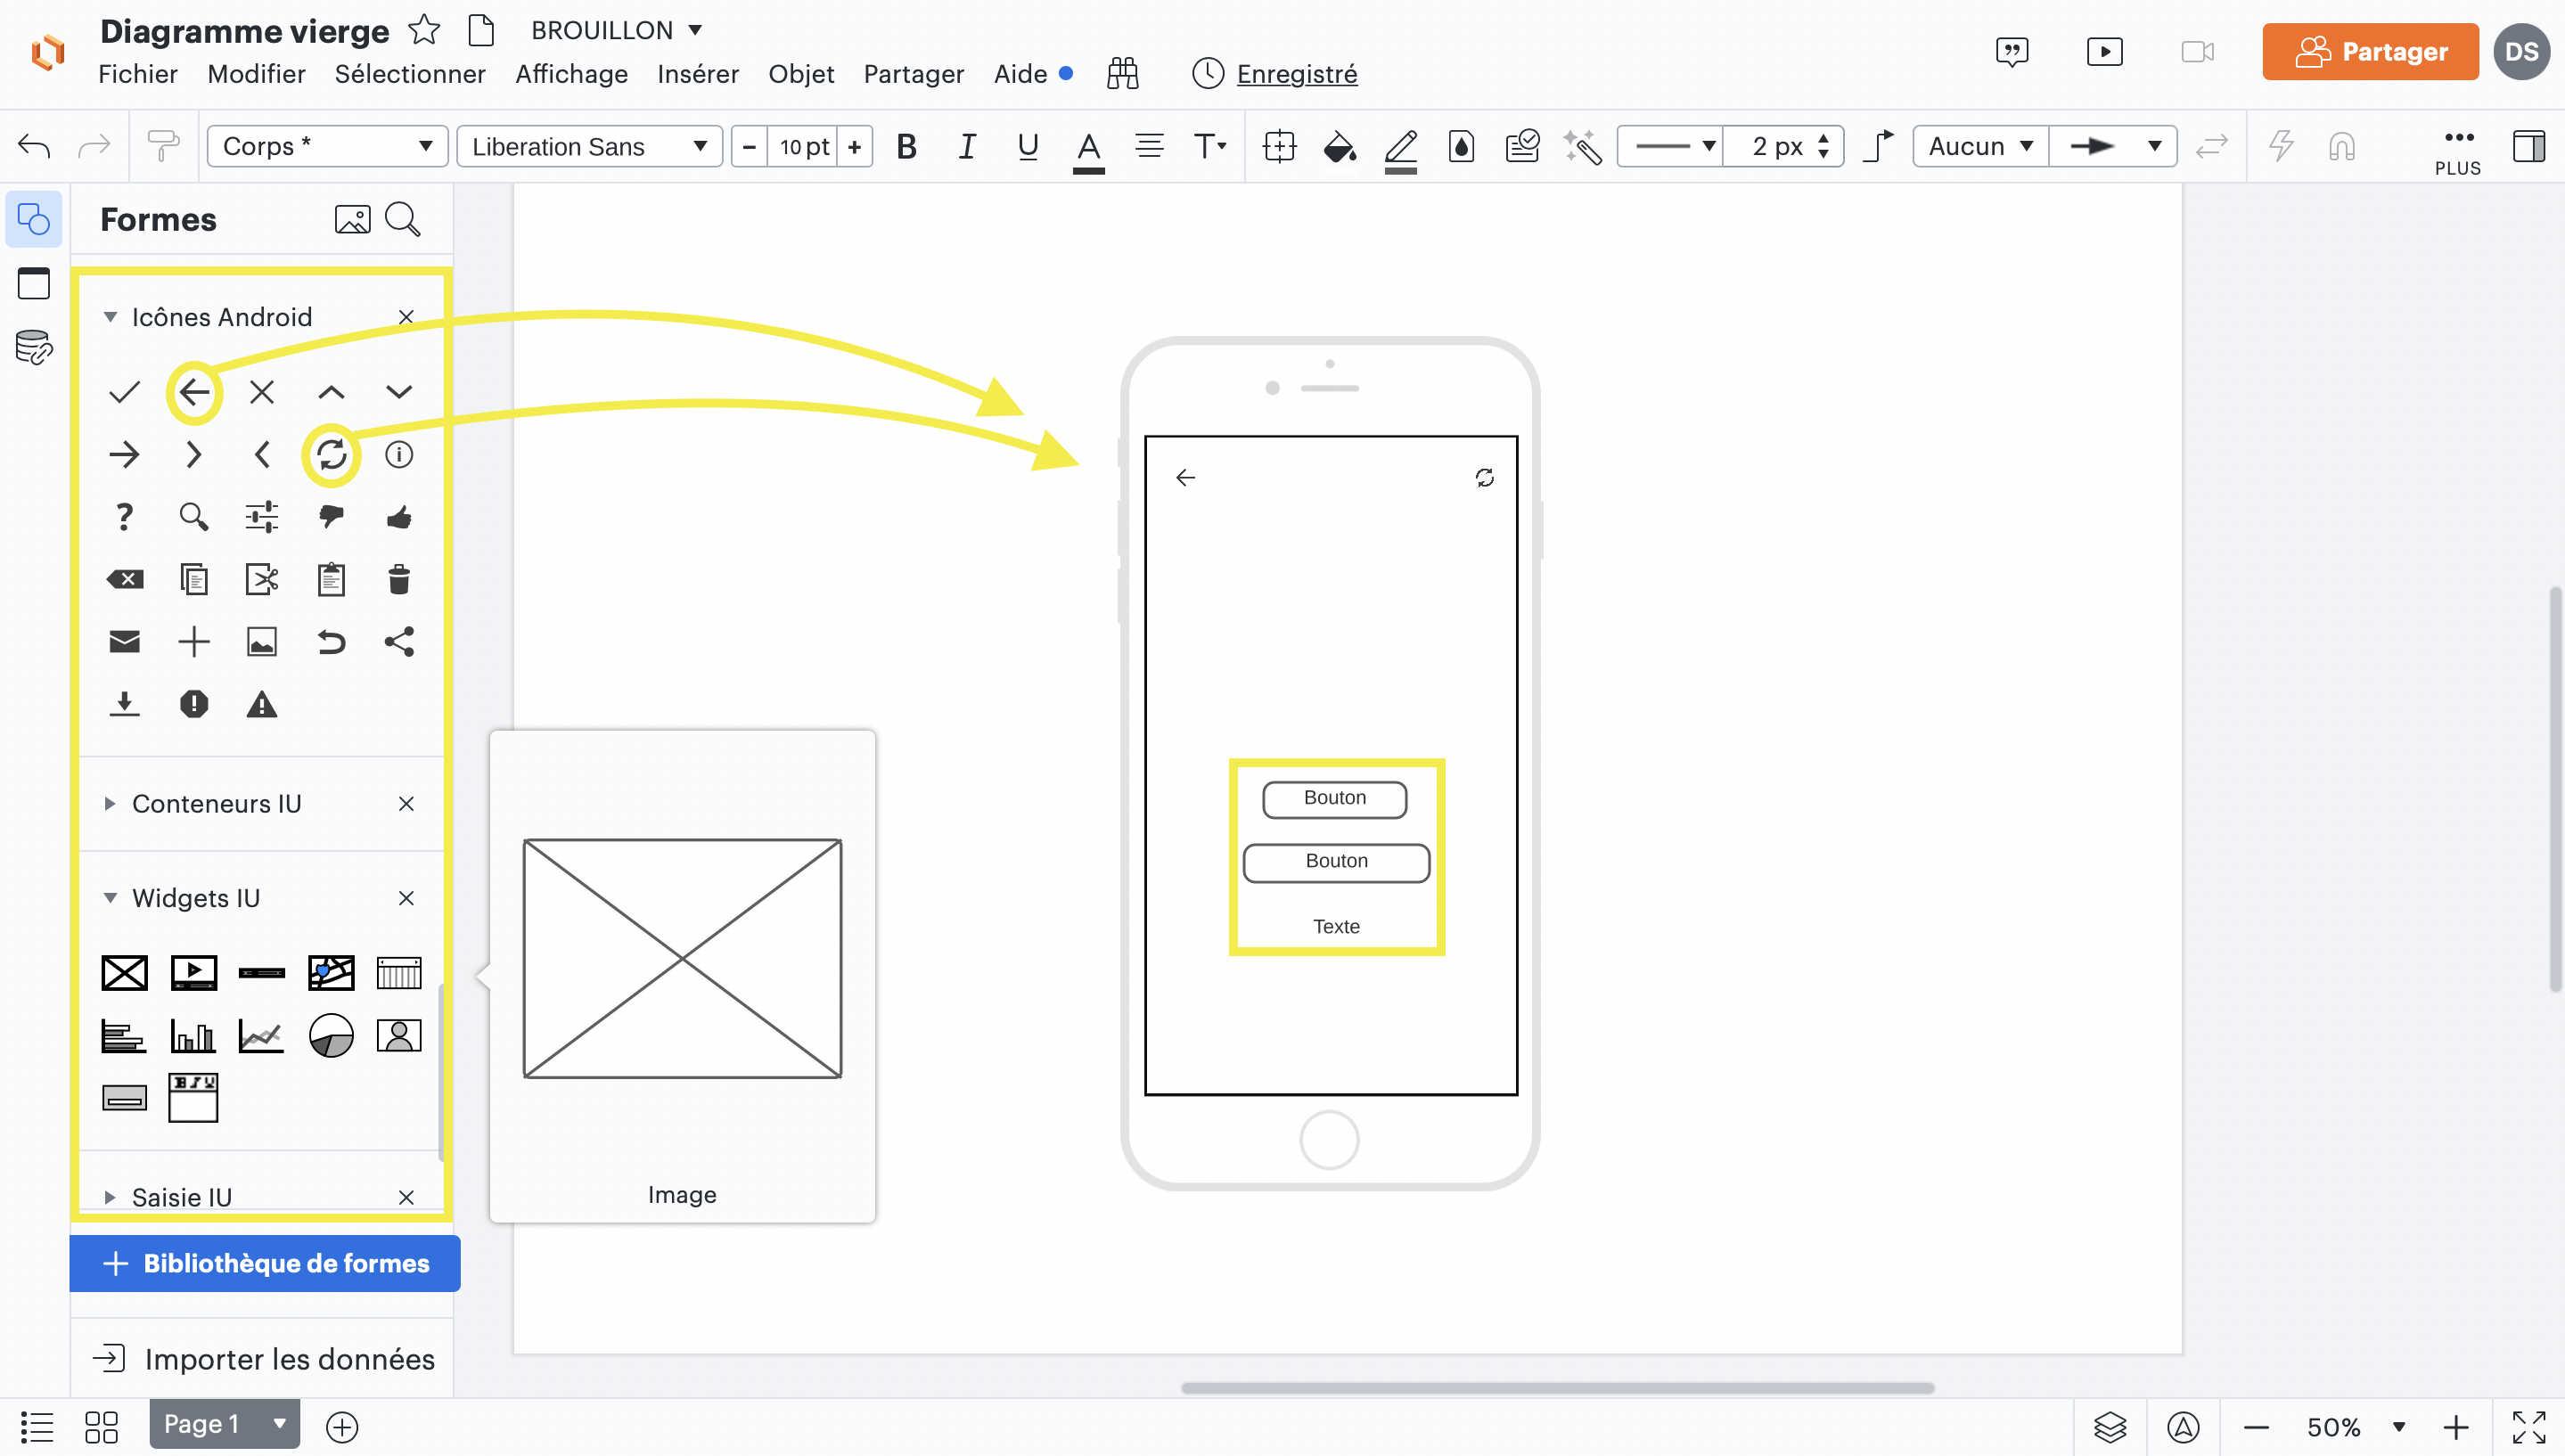Open the Affichage menu
The width and height of the screenshot is (2565, 1456).
coord(571,74)
